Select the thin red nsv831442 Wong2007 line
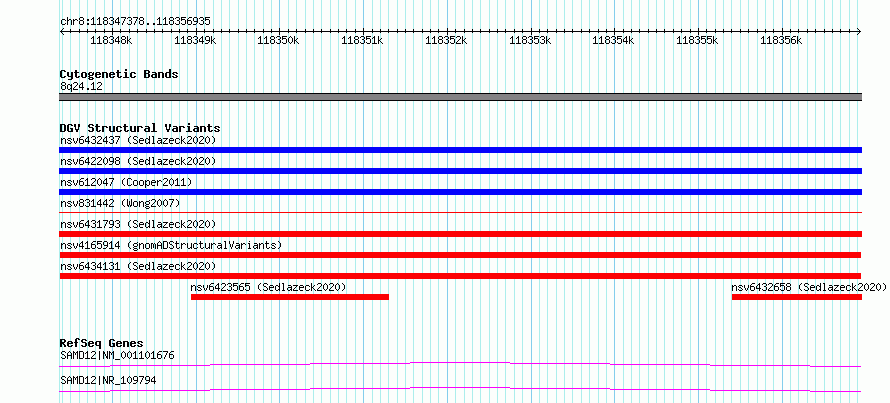Image resolution: width=890 pixels, height=403 pixels. click(460, 213)
